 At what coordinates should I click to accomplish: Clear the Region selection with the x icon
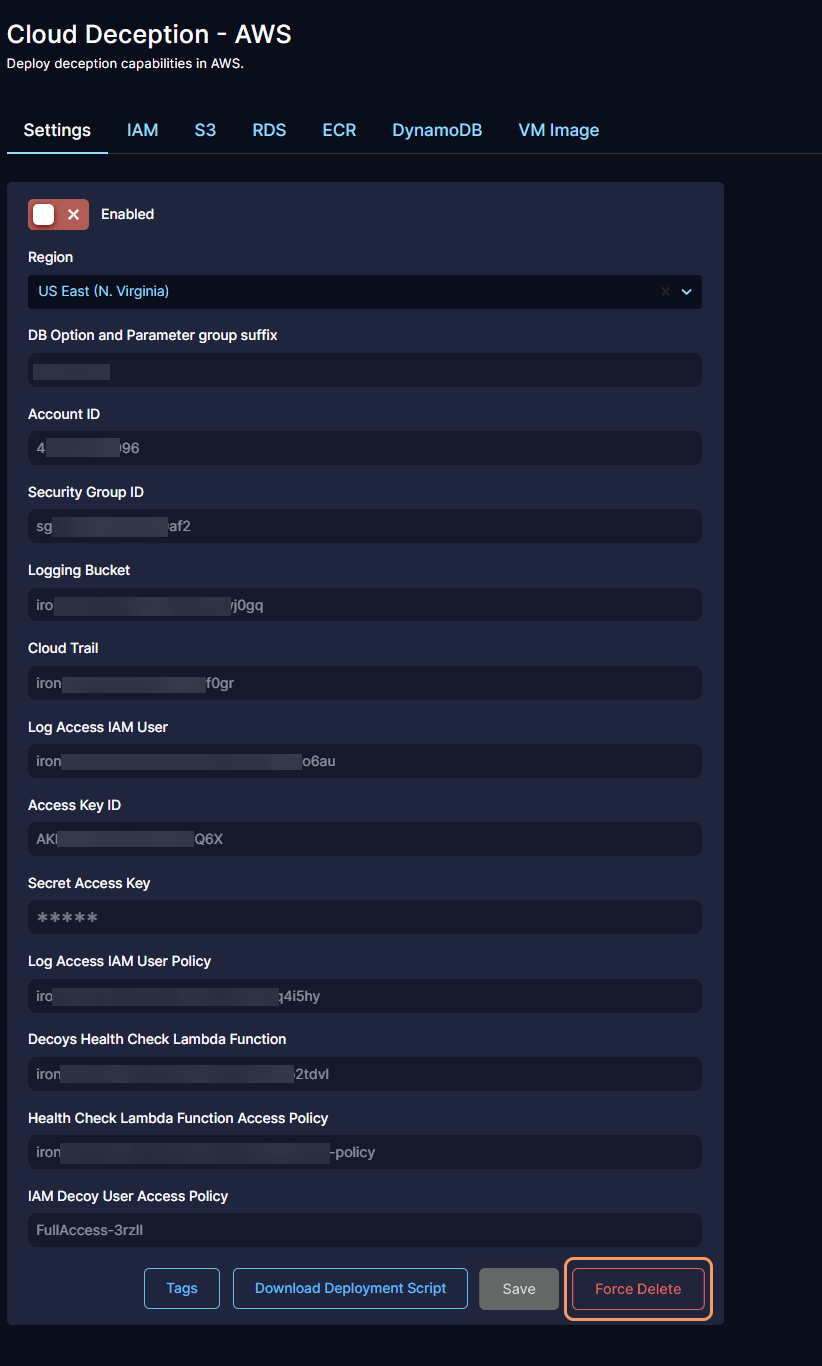pos(665,292)
